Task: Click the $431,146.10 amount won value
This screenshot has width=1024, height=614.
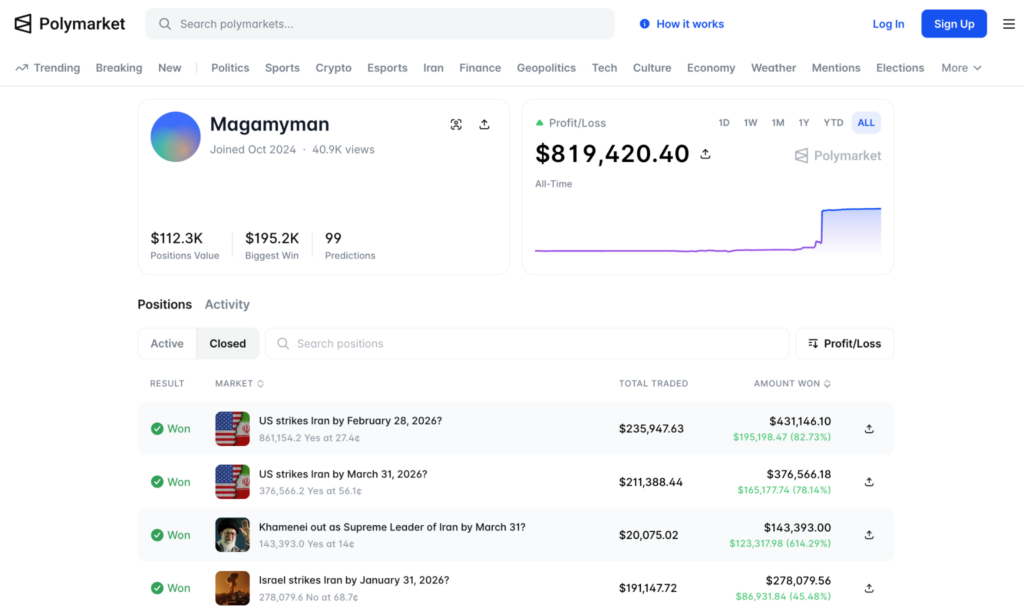Action: 800,421
